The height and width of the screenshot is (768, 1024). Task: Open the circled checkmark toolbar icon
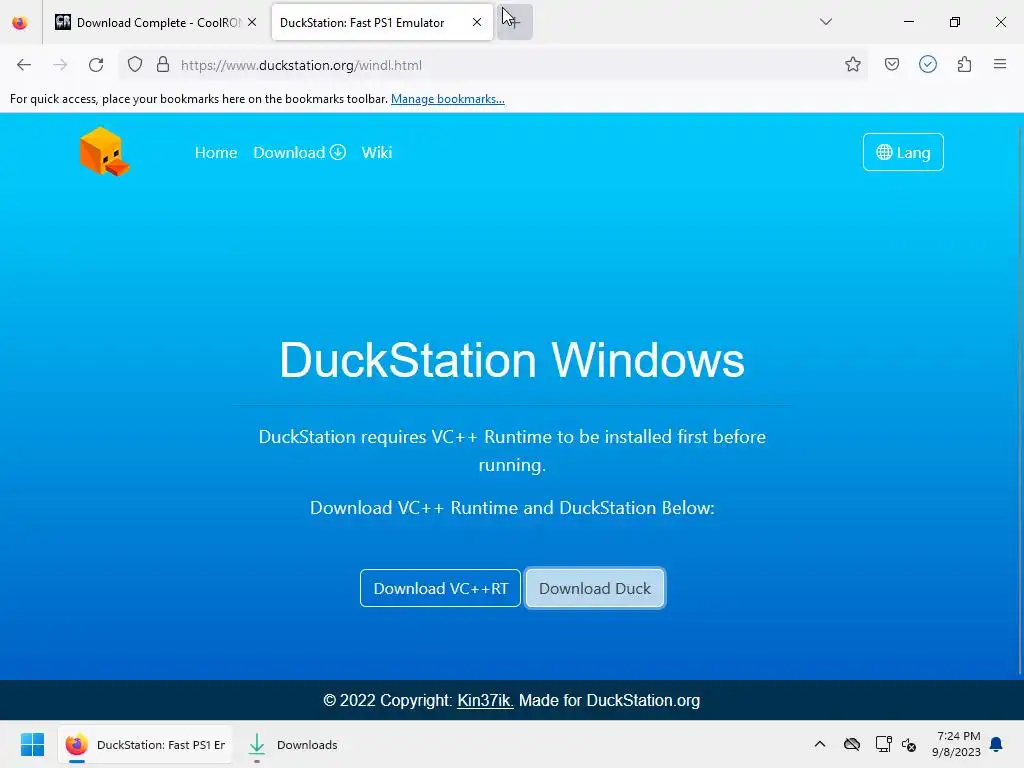click(x=927, y=64)
